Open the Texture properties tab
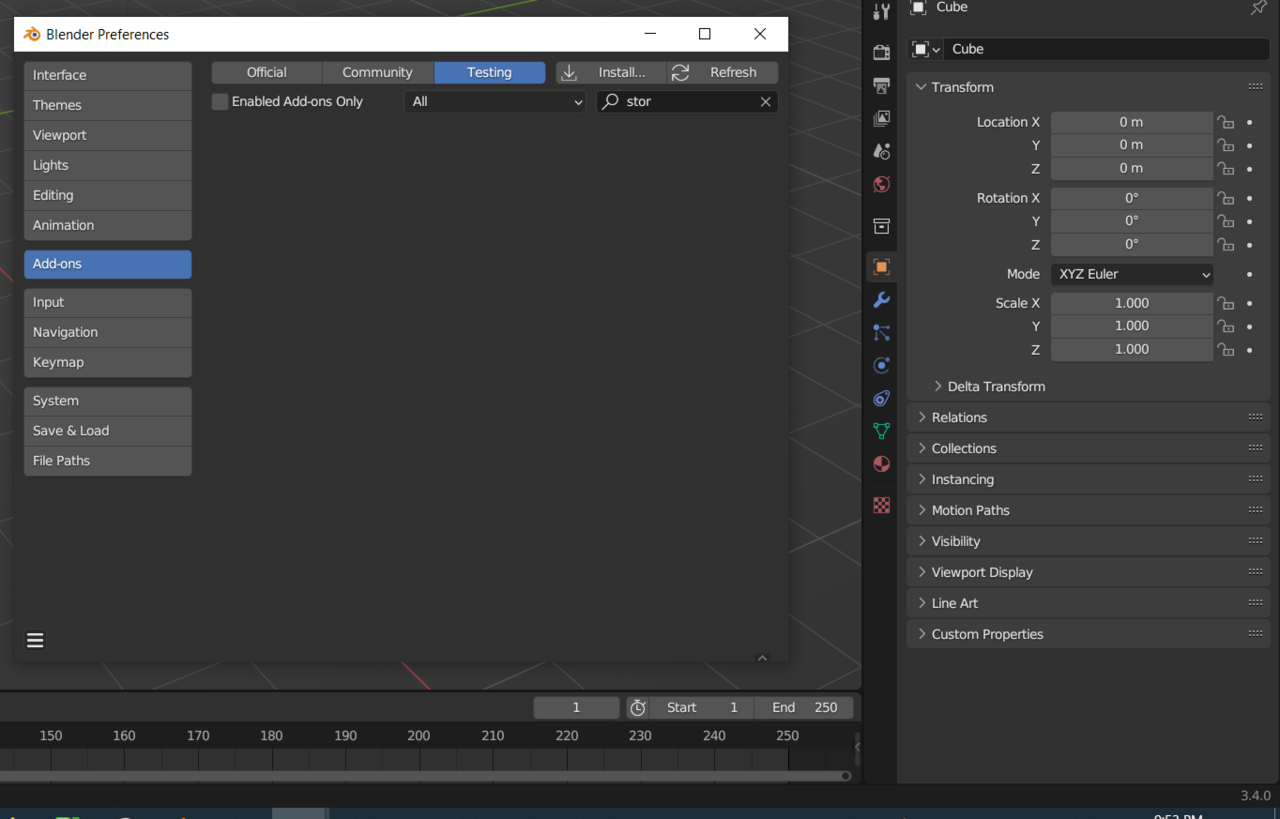The image size is (1280, 819). [x=881, y=506]
